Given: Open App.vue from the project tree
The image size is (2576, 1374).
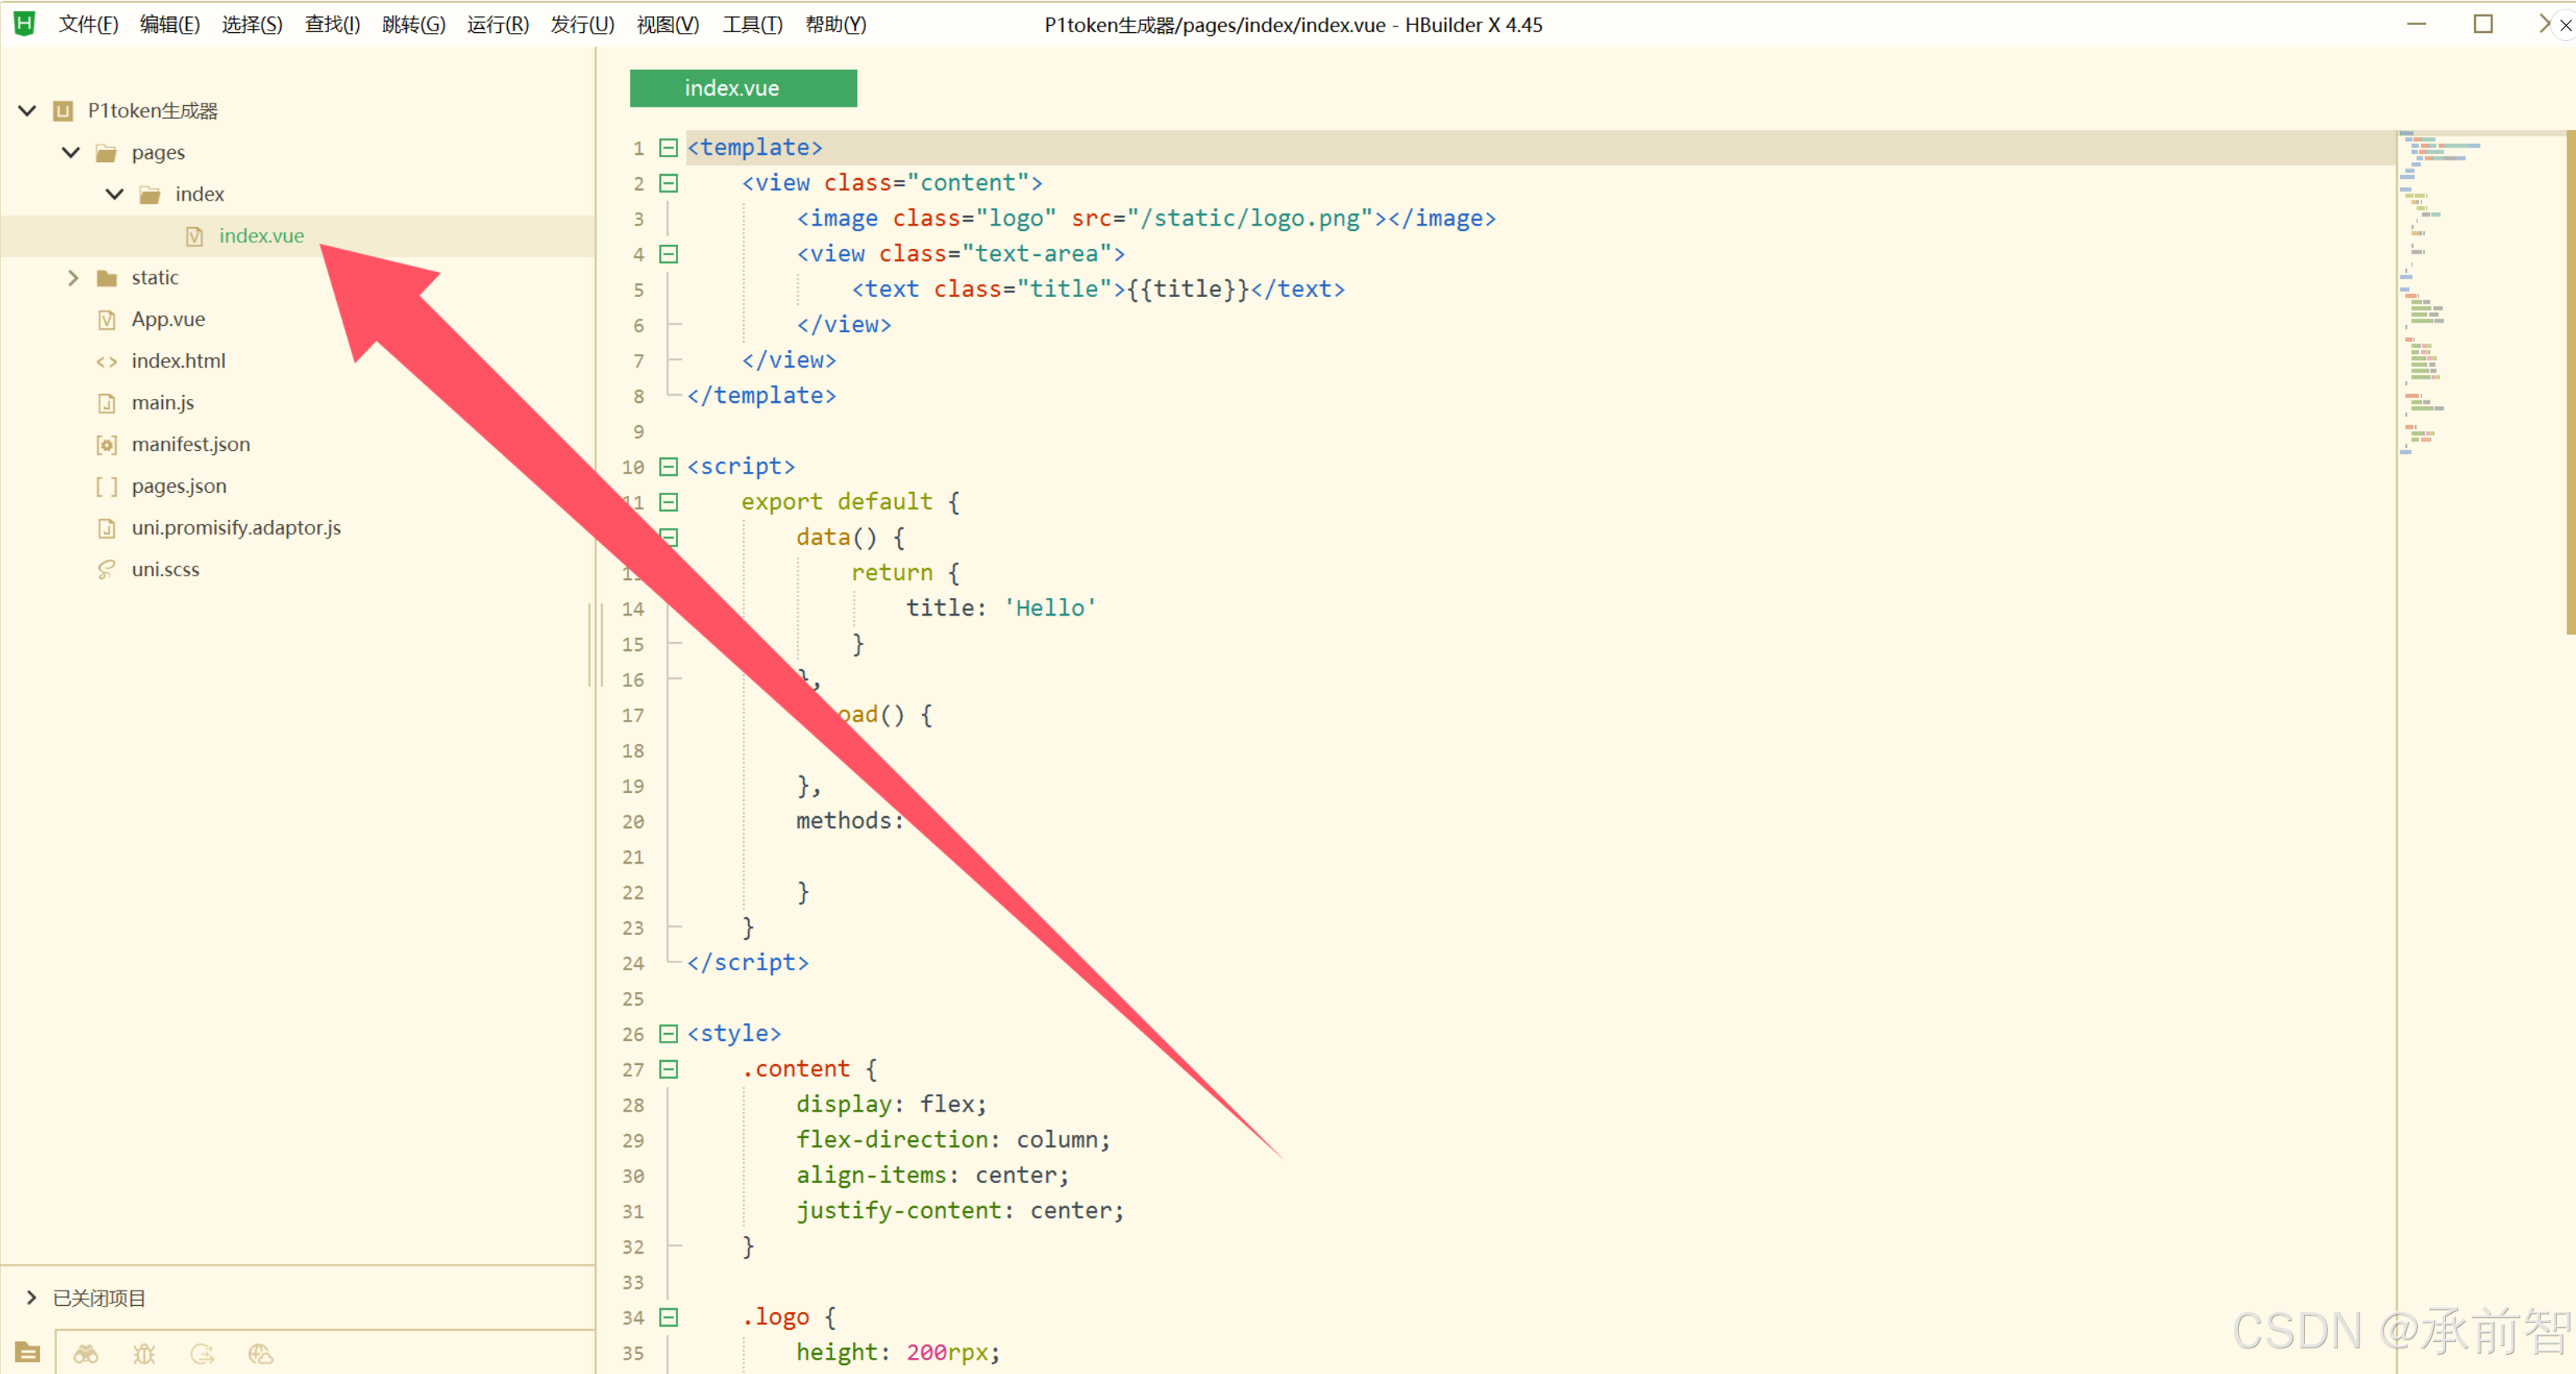Looking at the screenshot, I should tap(168, 319).
